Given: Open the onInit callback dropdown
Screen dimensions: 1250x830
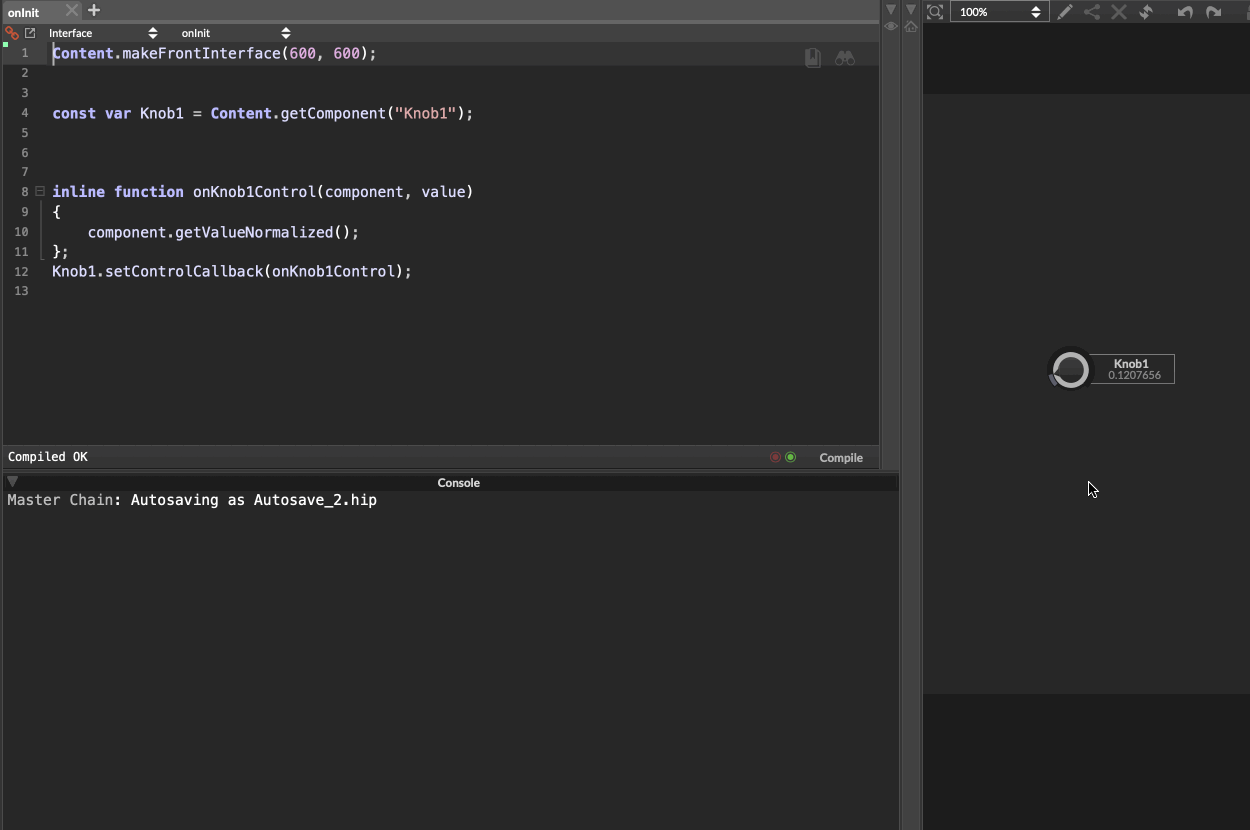Looking at the screenshot, I should point(235,33).
